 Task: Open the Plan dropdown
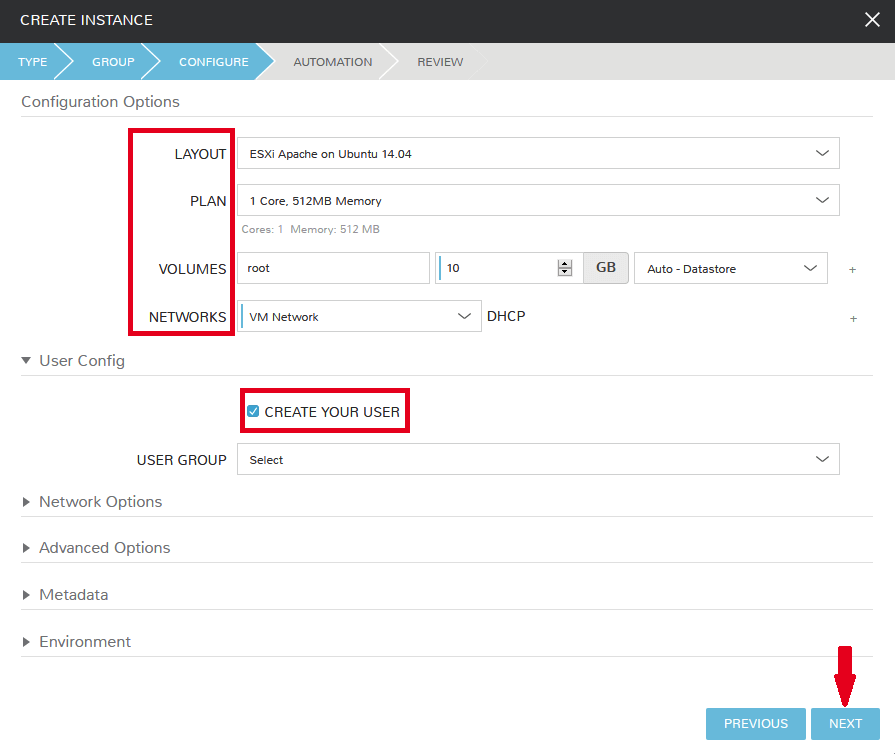point(538,201)
